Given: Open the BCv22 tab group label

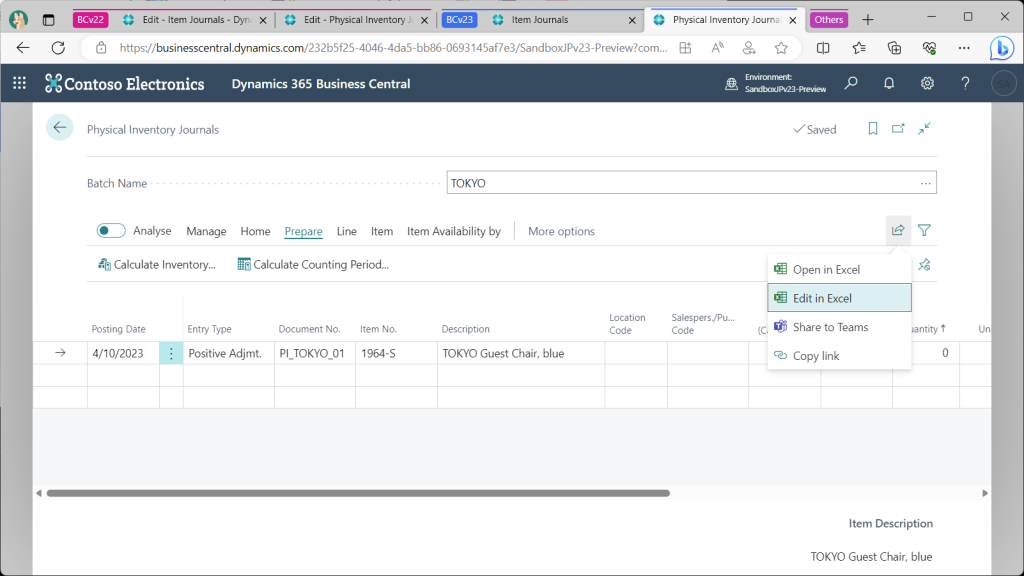Looking at the screenshot, I should click(90, 20).
